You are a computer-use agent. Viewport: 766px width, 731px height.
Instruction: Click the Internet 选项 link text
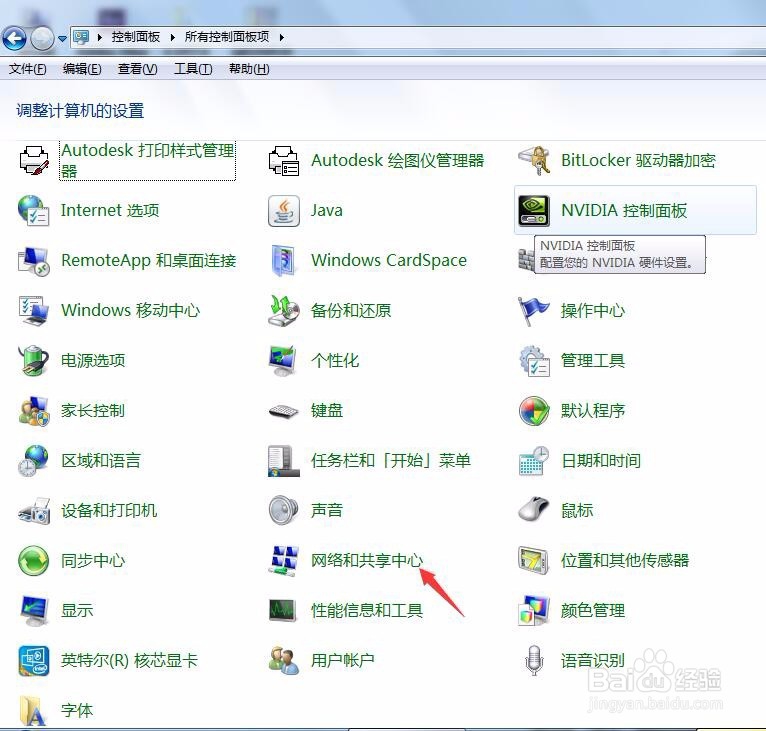[x=110, y=210]
